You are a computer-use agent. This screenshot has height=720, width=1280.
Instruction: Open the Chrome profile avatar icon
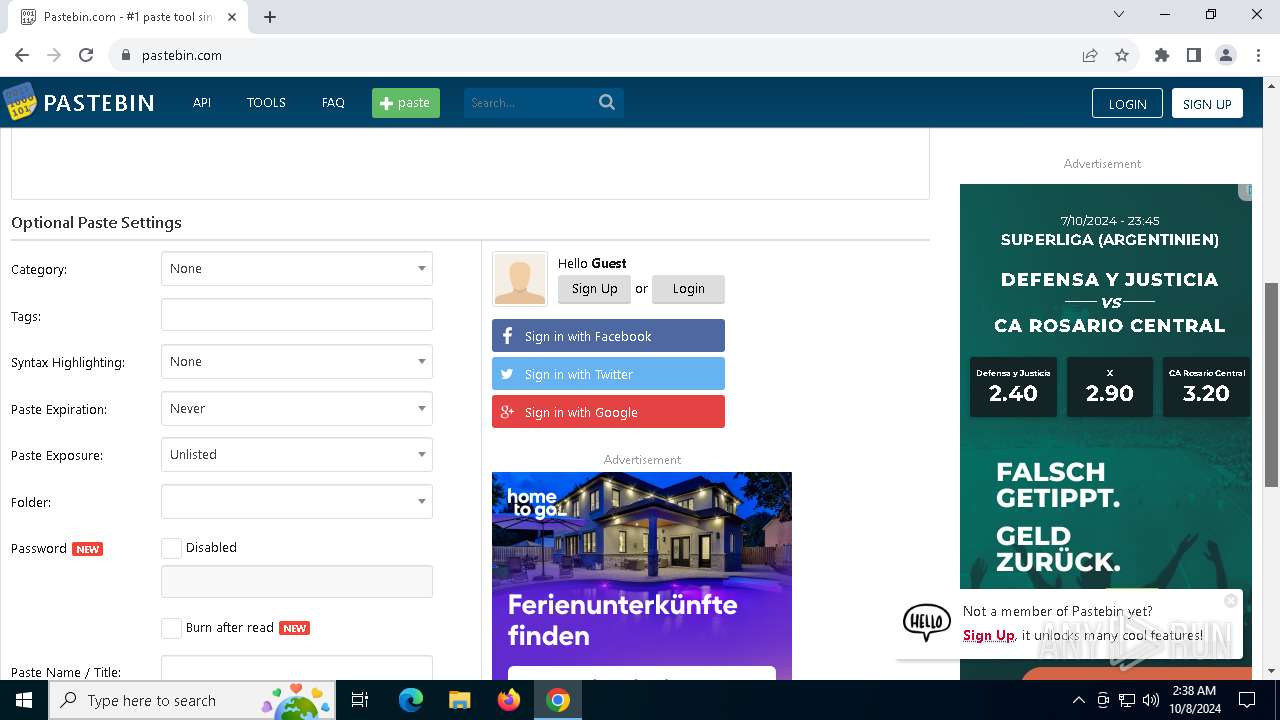pyautogui.click(x=1226, y=55)
